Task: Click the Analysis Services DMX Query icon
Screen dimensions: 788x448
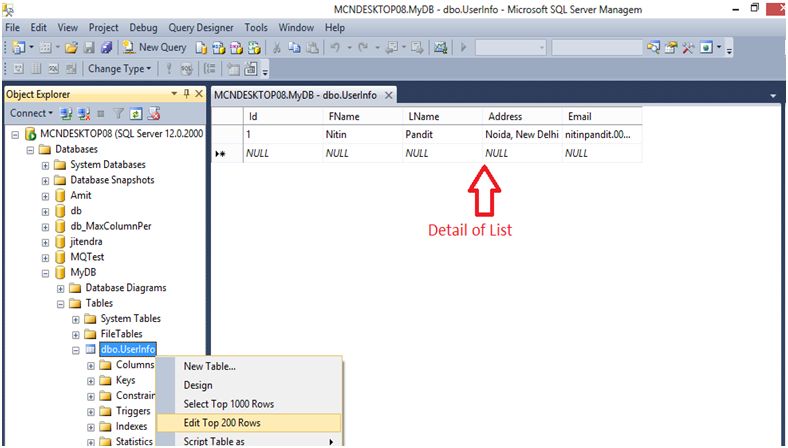Action: [236, 48]
